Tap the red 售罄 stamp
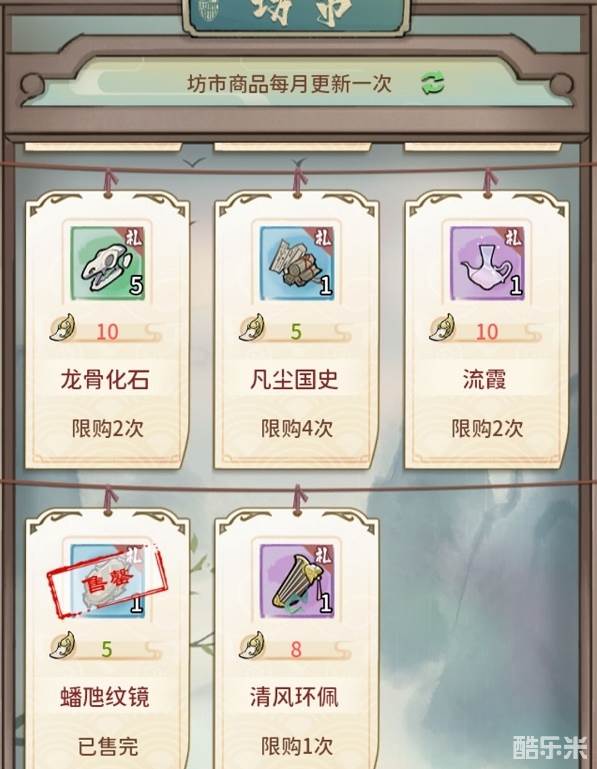Screen dimensions: 597x769 tap(107, 581)
